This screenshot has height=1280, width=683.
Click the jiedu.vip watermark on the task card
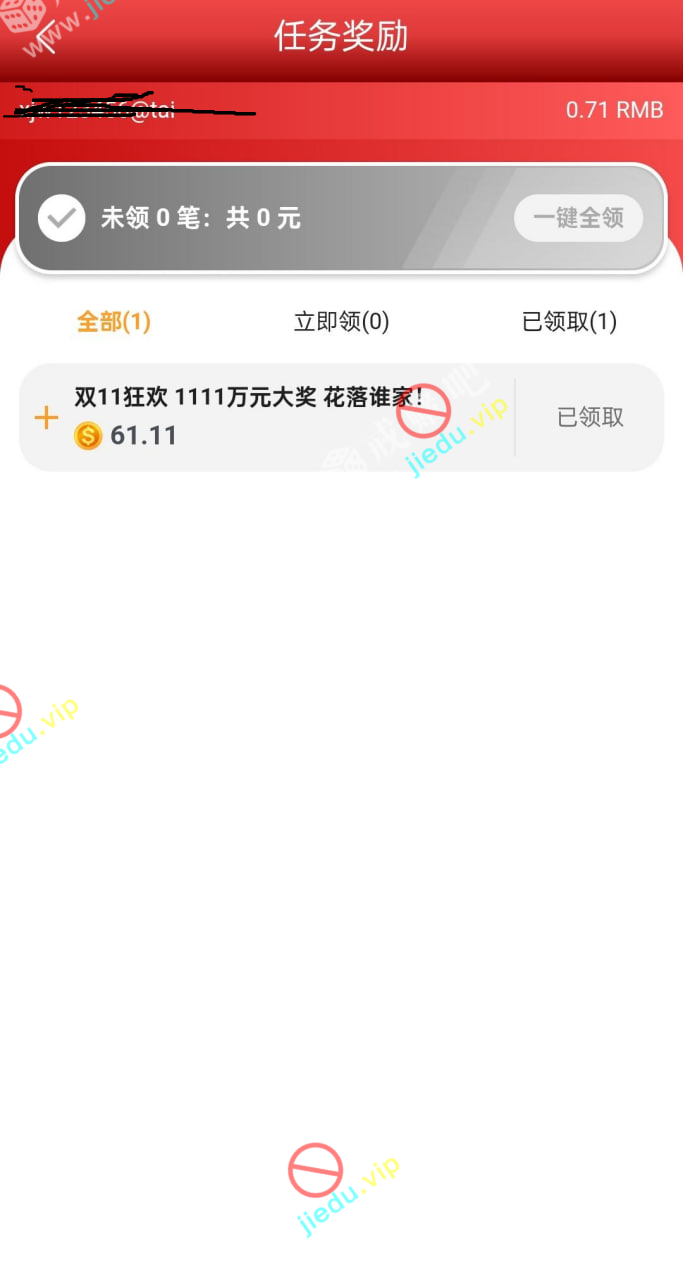(457, 438)
